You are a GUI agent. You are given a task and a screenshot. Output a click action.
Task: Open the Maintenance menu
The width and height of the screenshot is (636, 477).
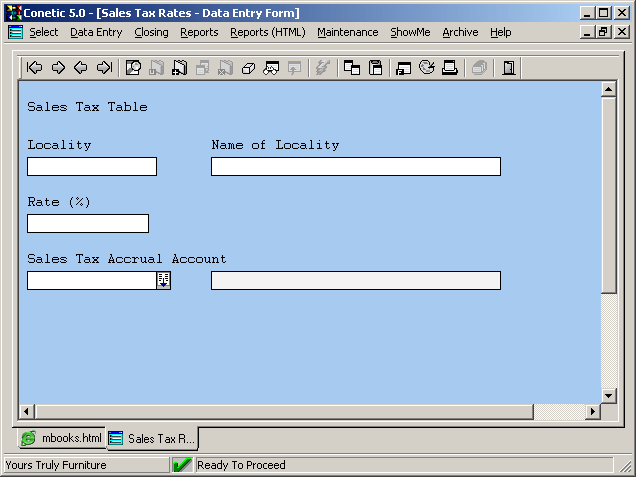(x=347, y=32)
